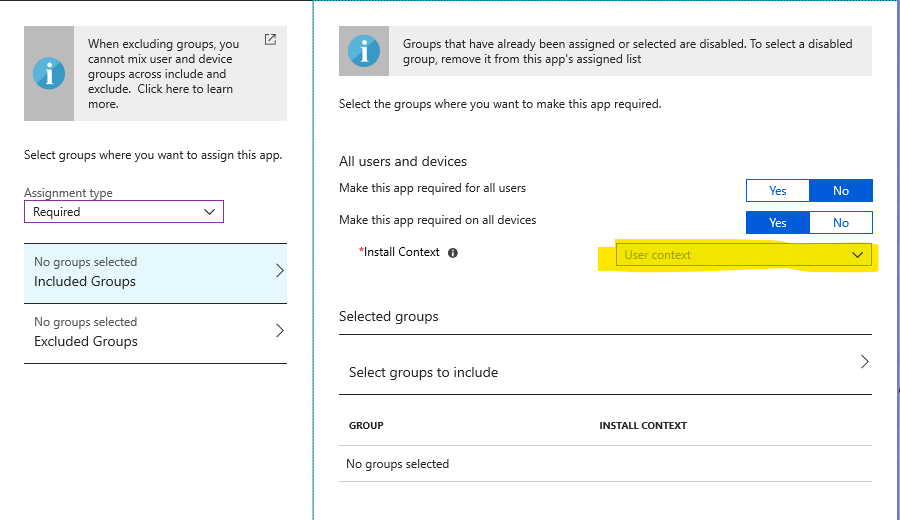Click the chevron beside Select groups to include
Screen dimensions: 900x520
[x=865, y=362]
